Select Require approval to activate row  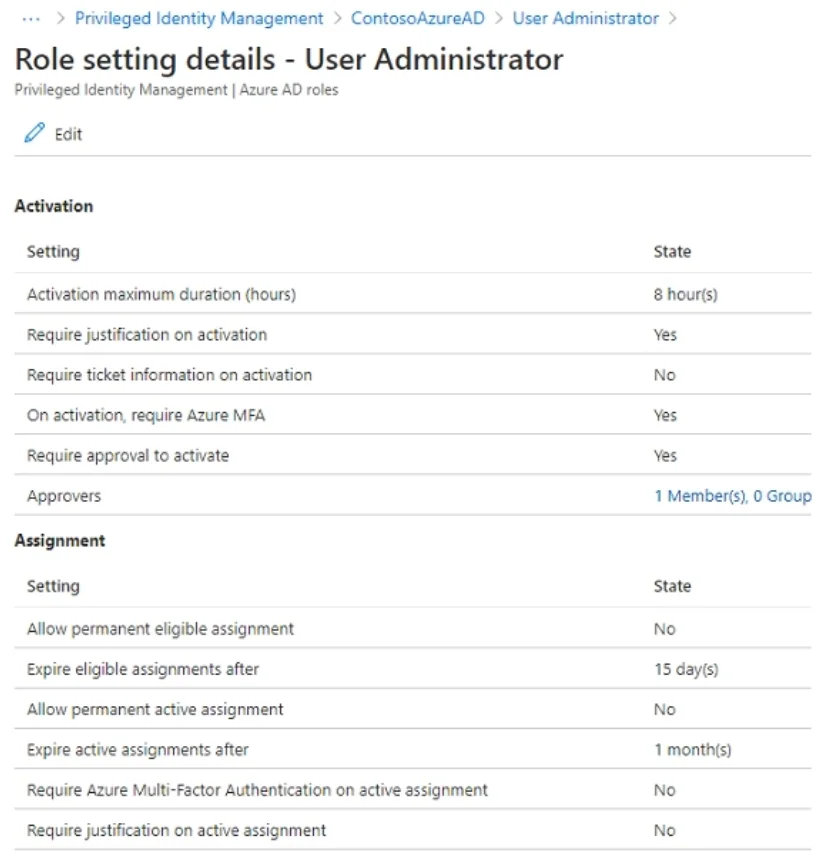[x=413, y=455]
